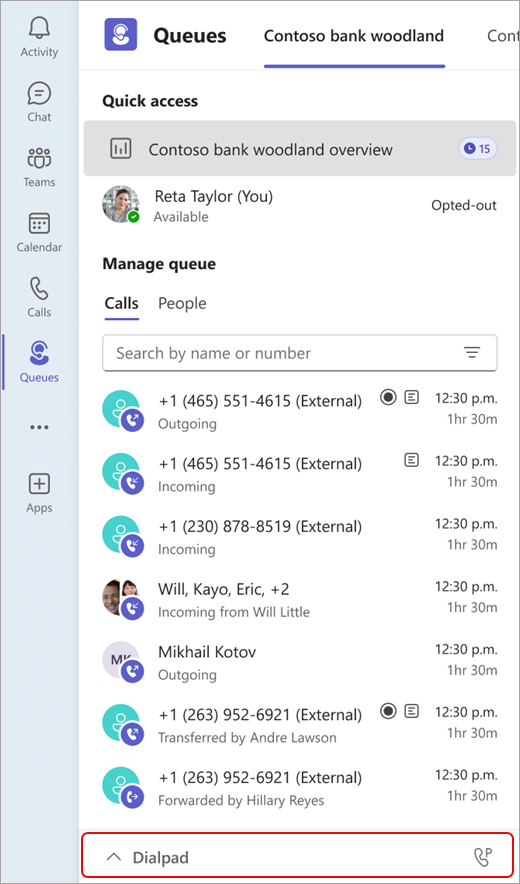Click the Available status under Reta Taylor
This screenshot has width=520, height=884.
tap(181, 217)
